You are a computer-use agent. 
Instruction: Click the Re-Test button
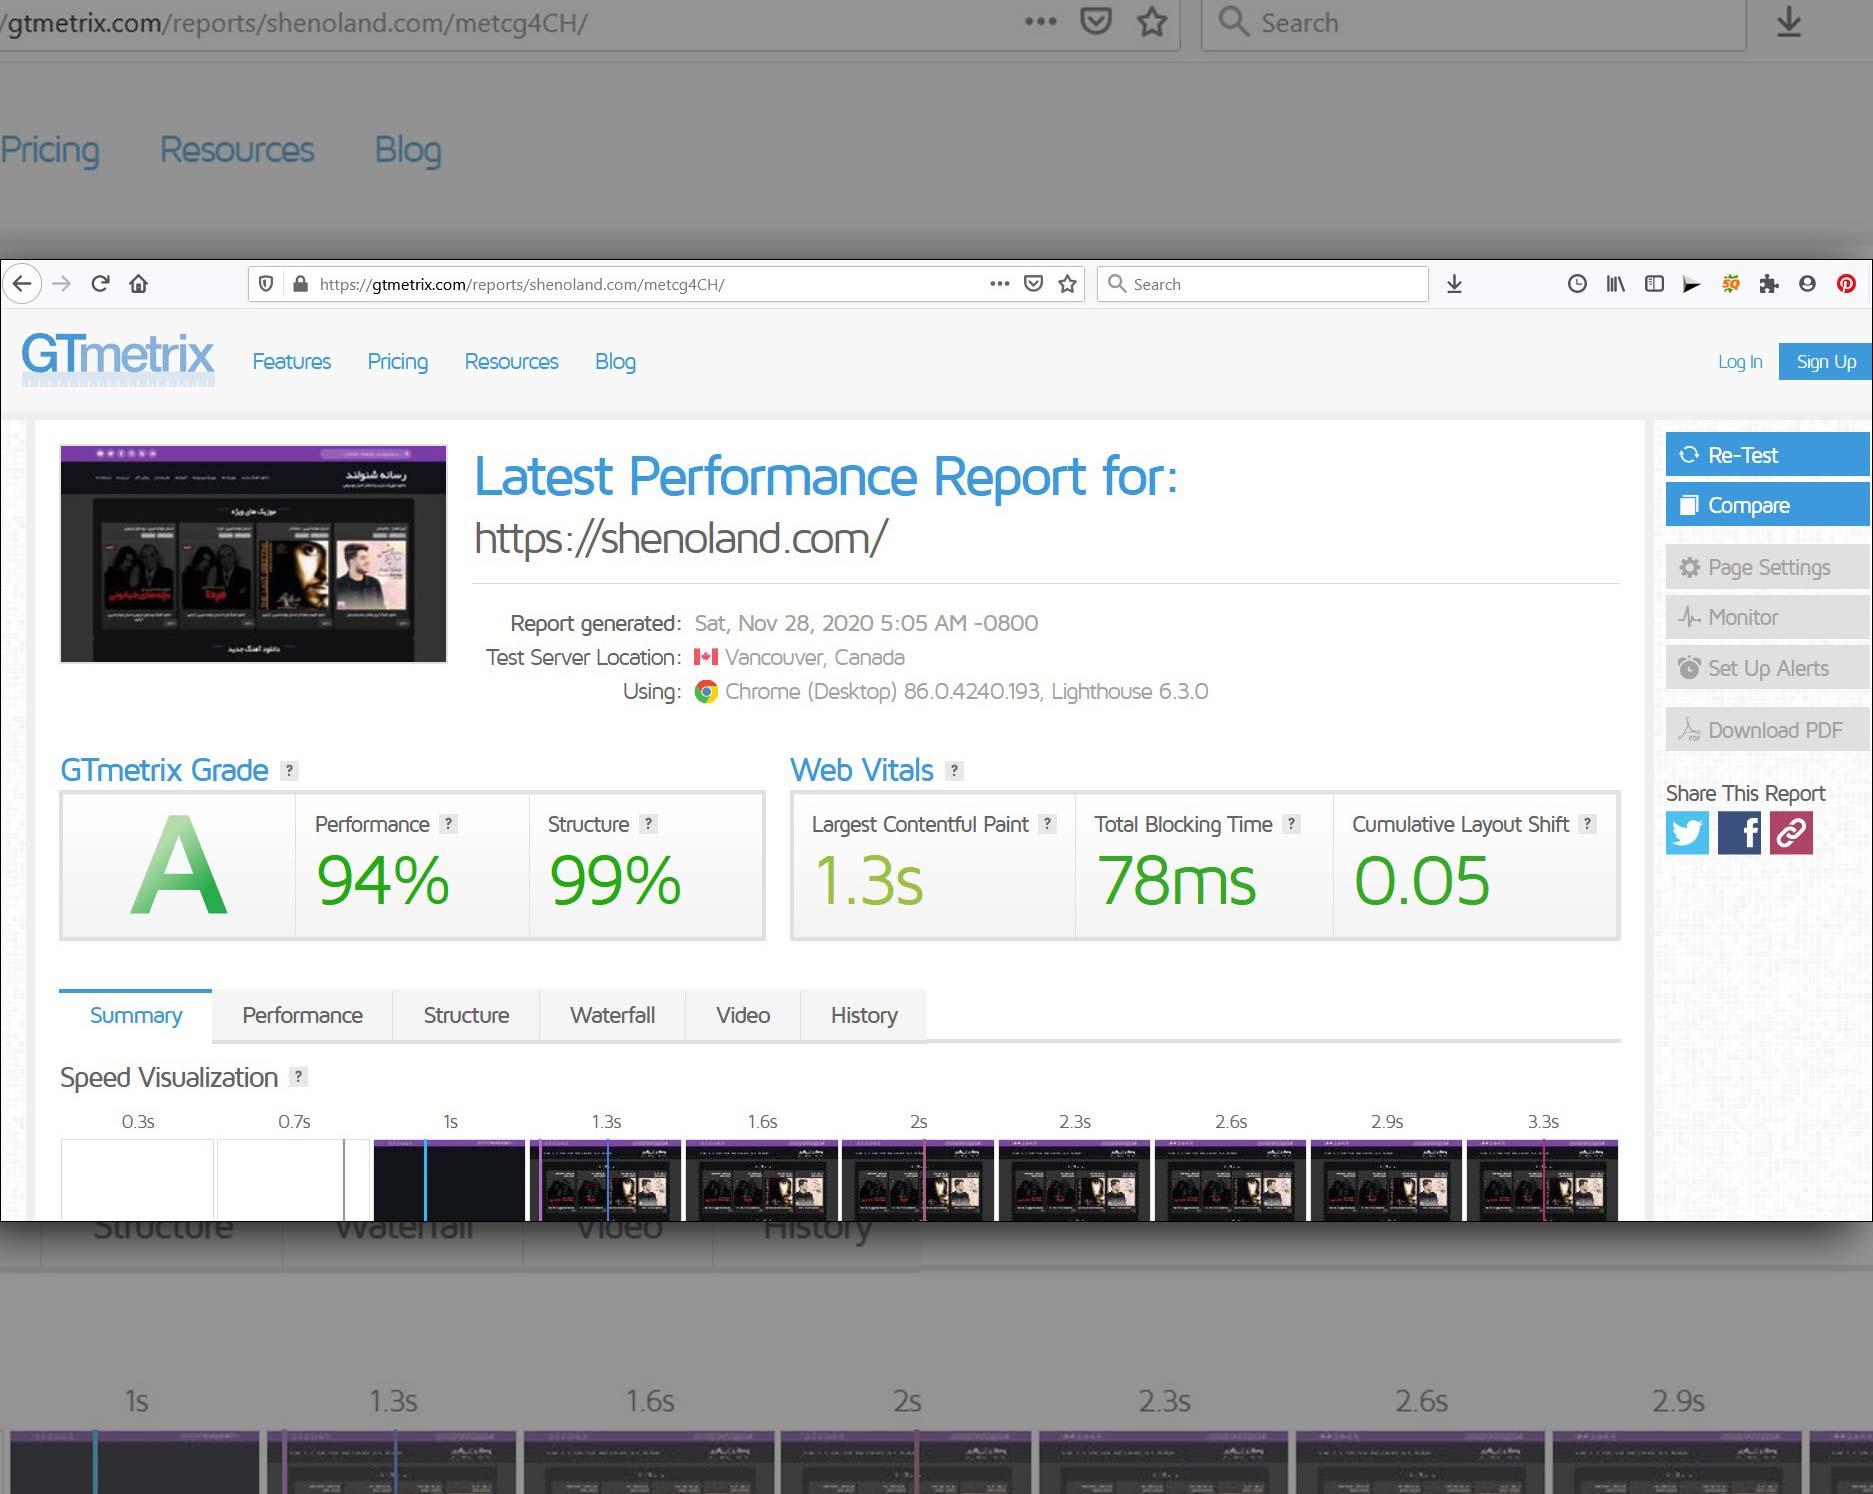pyautogui.click(x=1768, y=455)
